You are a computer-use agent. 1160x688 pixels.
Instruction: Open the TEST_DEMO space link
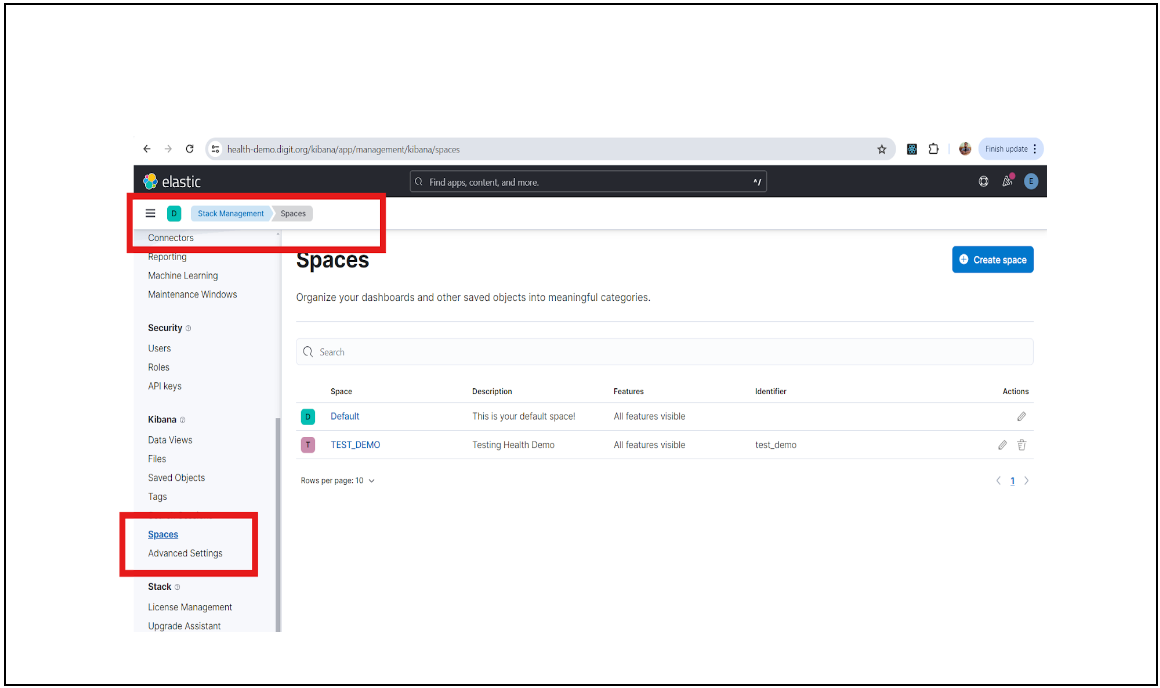tap(355, 445)
